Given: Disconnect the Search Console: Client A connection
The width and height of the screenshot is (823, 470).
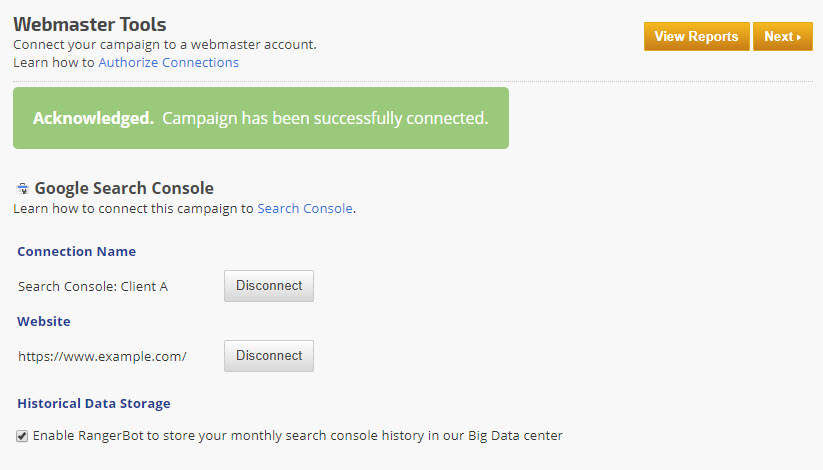Looking at the screenshot, I should tap(268, 286).
